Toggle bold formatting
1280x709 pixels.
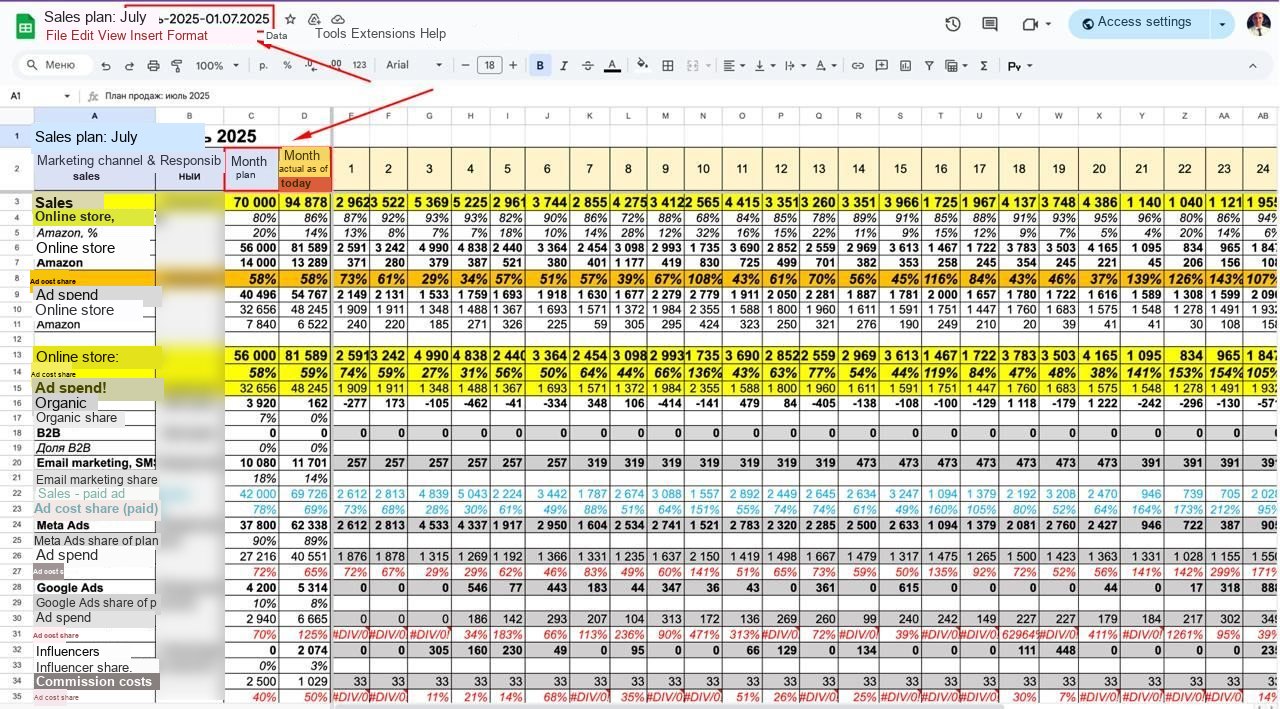click(x=540, y=66)
